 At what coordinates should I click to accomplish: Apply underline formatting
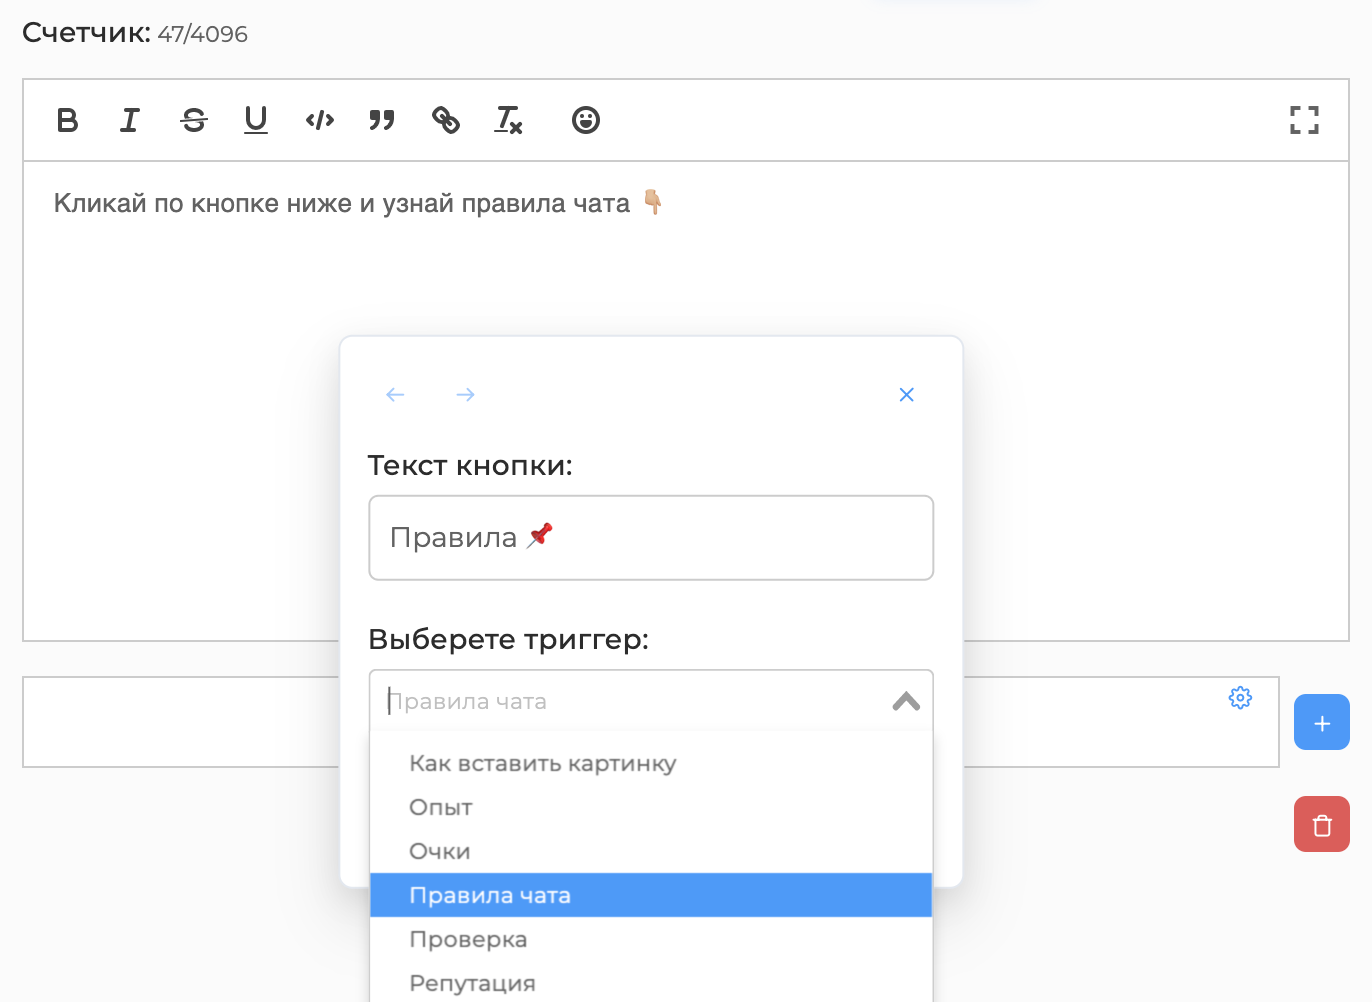(x=256, y=120)
